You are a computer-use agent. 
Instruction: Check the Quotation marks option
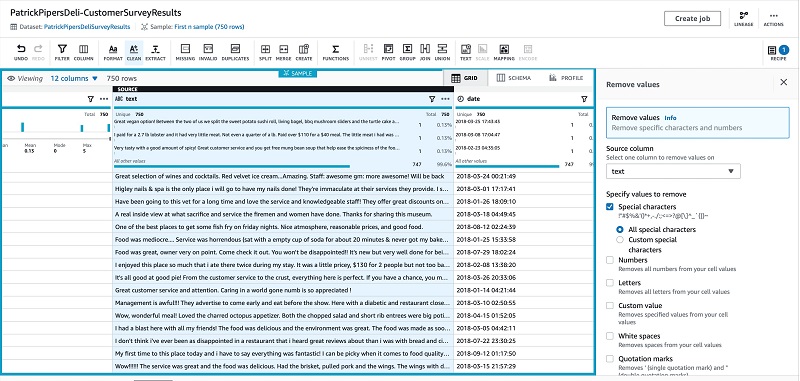[x=610, y=359]
